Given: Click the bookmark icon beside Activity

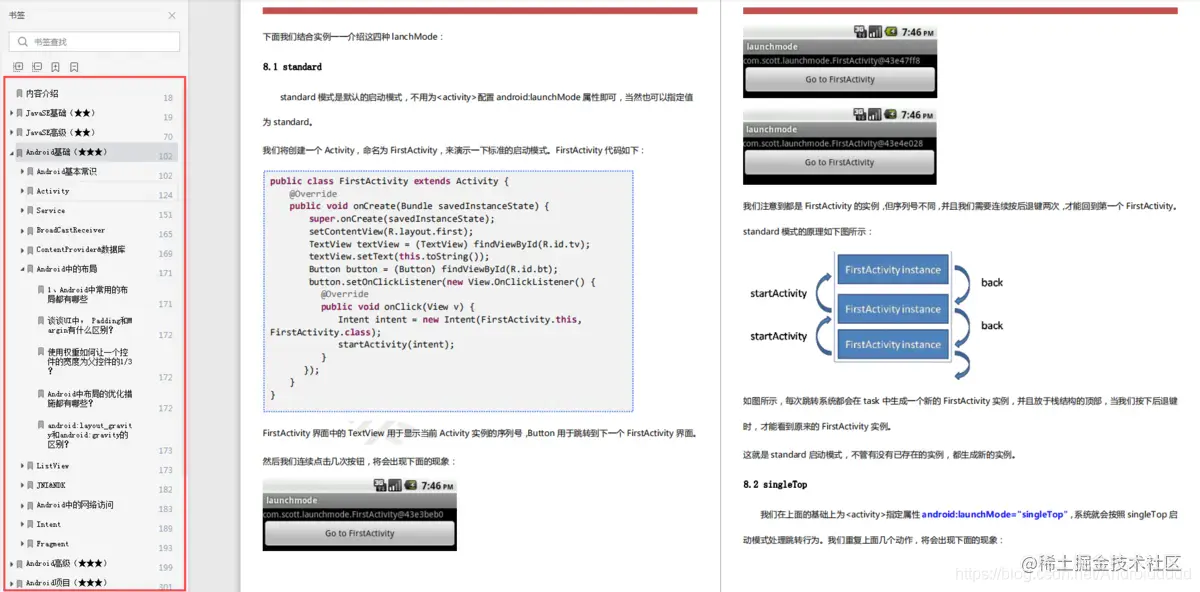Looking at the screenshot, I should pos(30,191).
